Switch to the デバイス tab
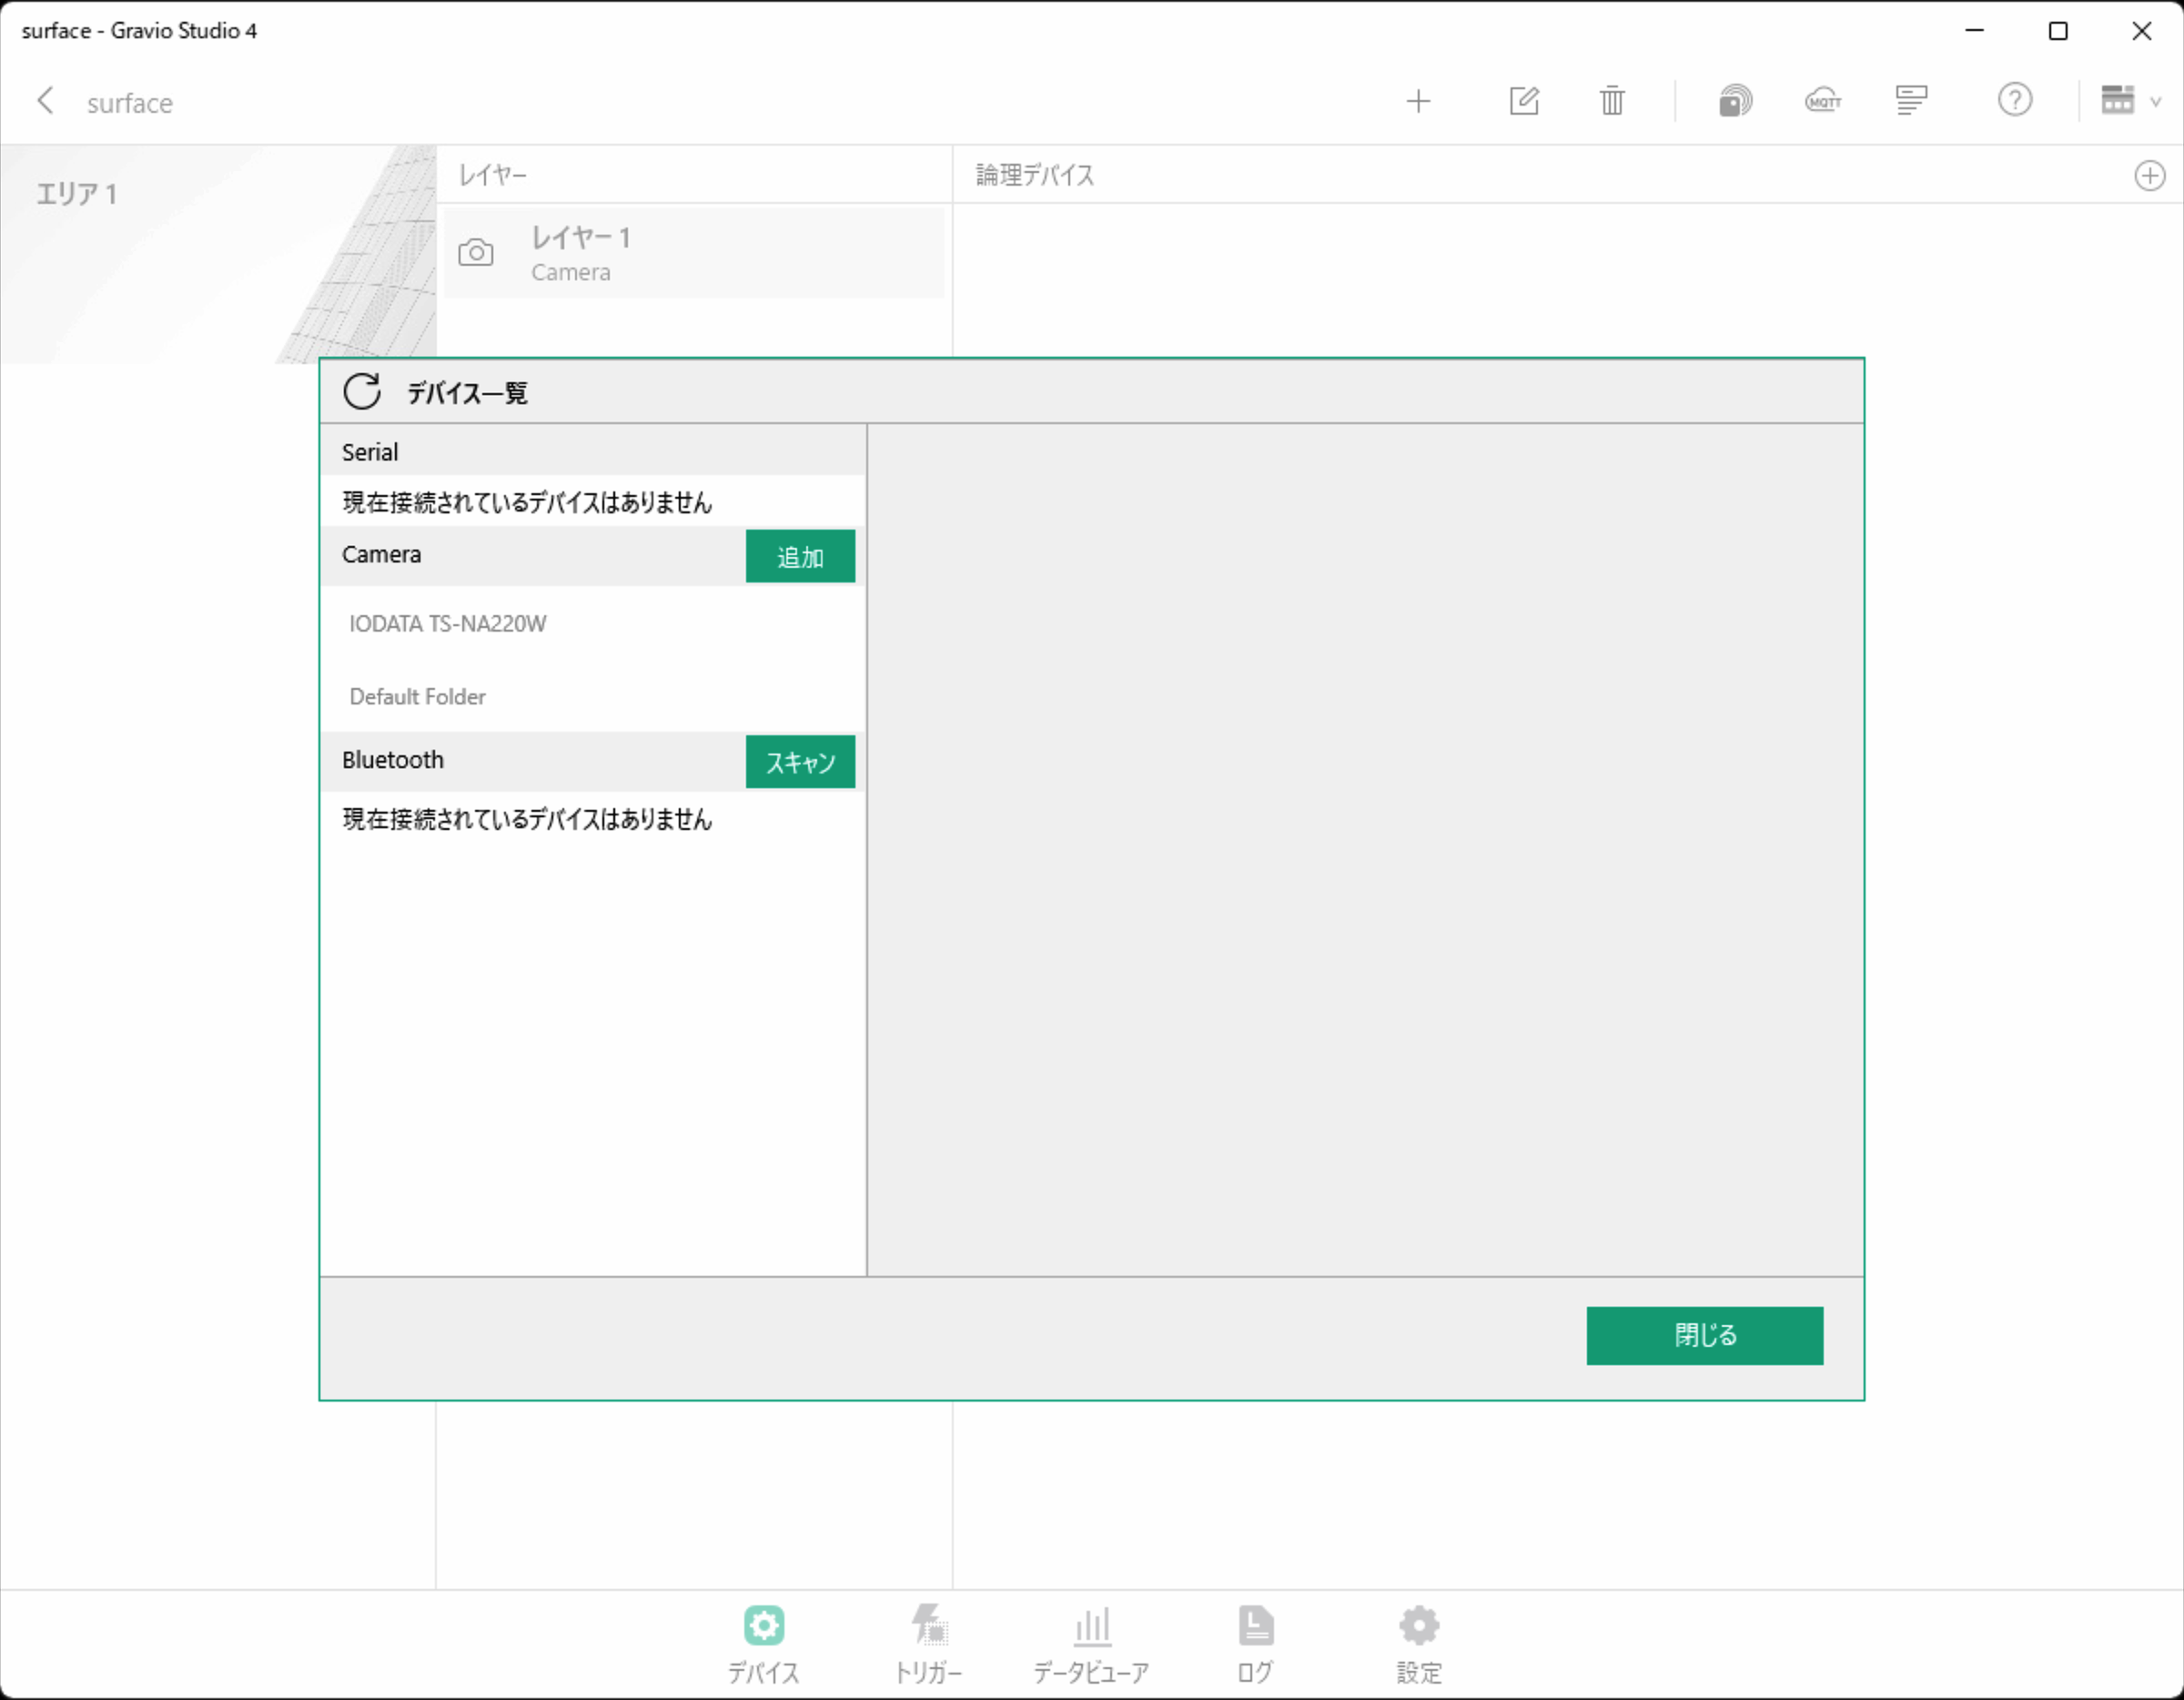The height and width of the screenshot is (1700, 2184). click(x=763, y=1646)
